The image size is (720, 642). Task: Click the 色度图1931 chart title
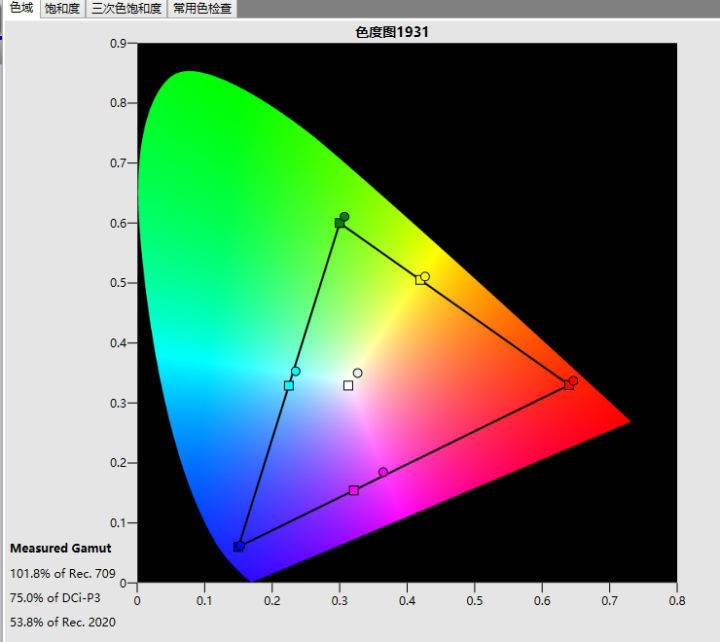click(x=392, y=32)
